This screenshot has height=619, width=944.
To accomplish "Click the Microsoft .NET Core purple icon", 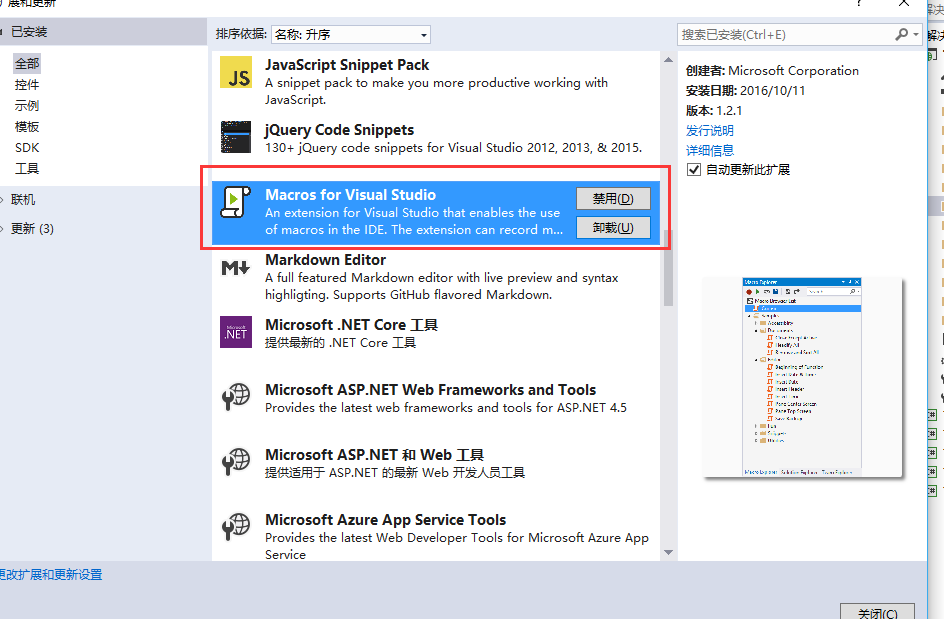I will point(236,332).
